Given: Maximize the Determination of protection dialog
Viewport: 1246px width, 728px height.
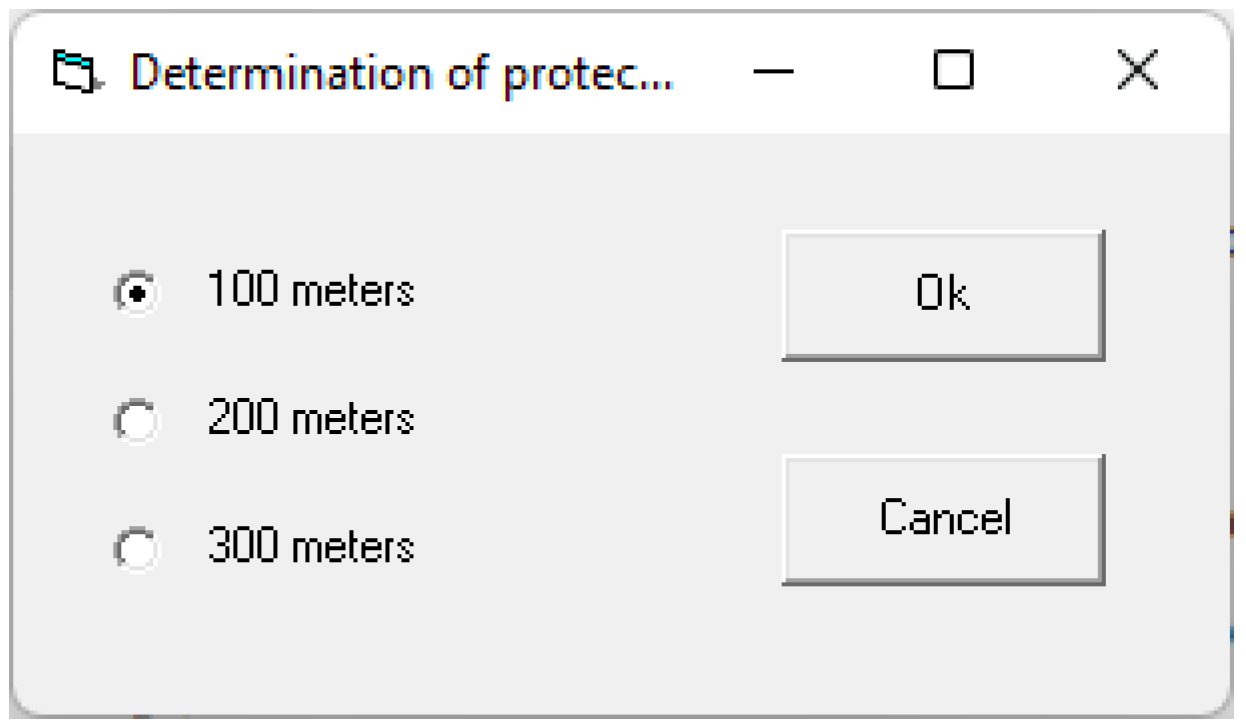Looking at the screenshot, I should [953, 74].
